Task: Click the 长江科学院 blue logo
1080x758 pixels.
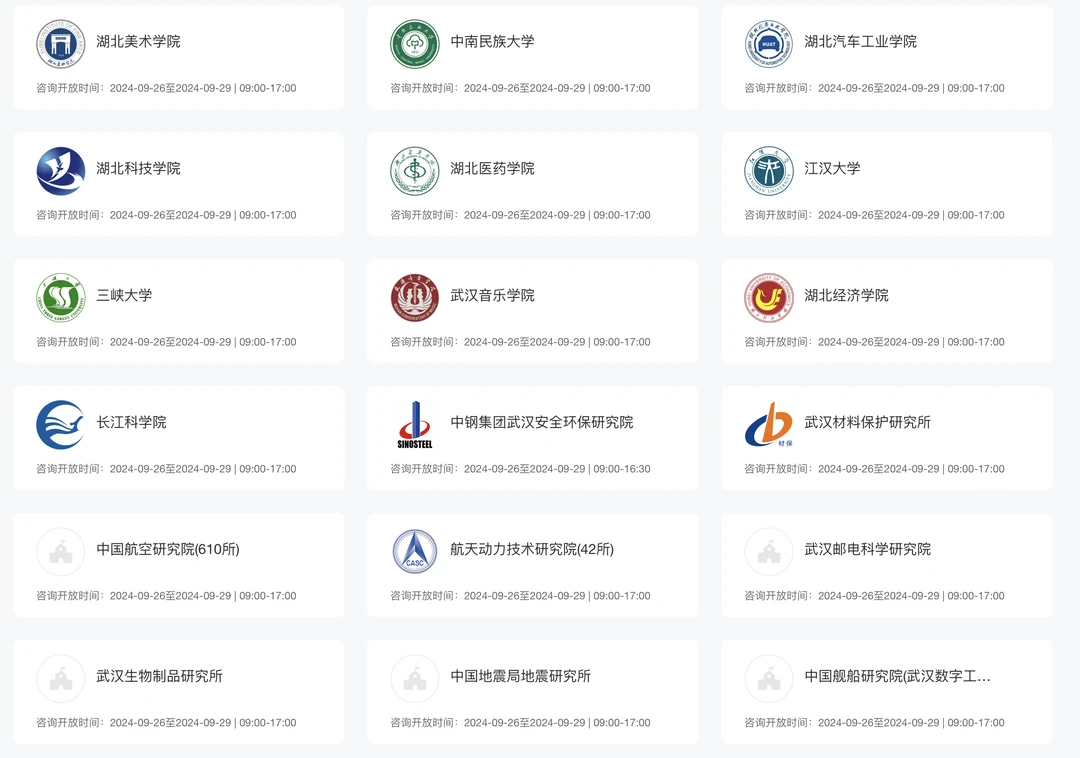Action: [x=61, y=425]
